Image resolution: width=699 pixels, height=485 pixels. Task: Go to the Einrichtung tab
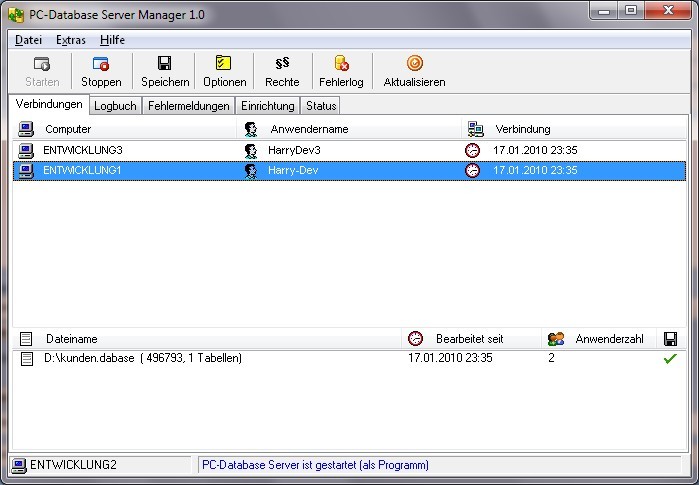tap(267, 106)
